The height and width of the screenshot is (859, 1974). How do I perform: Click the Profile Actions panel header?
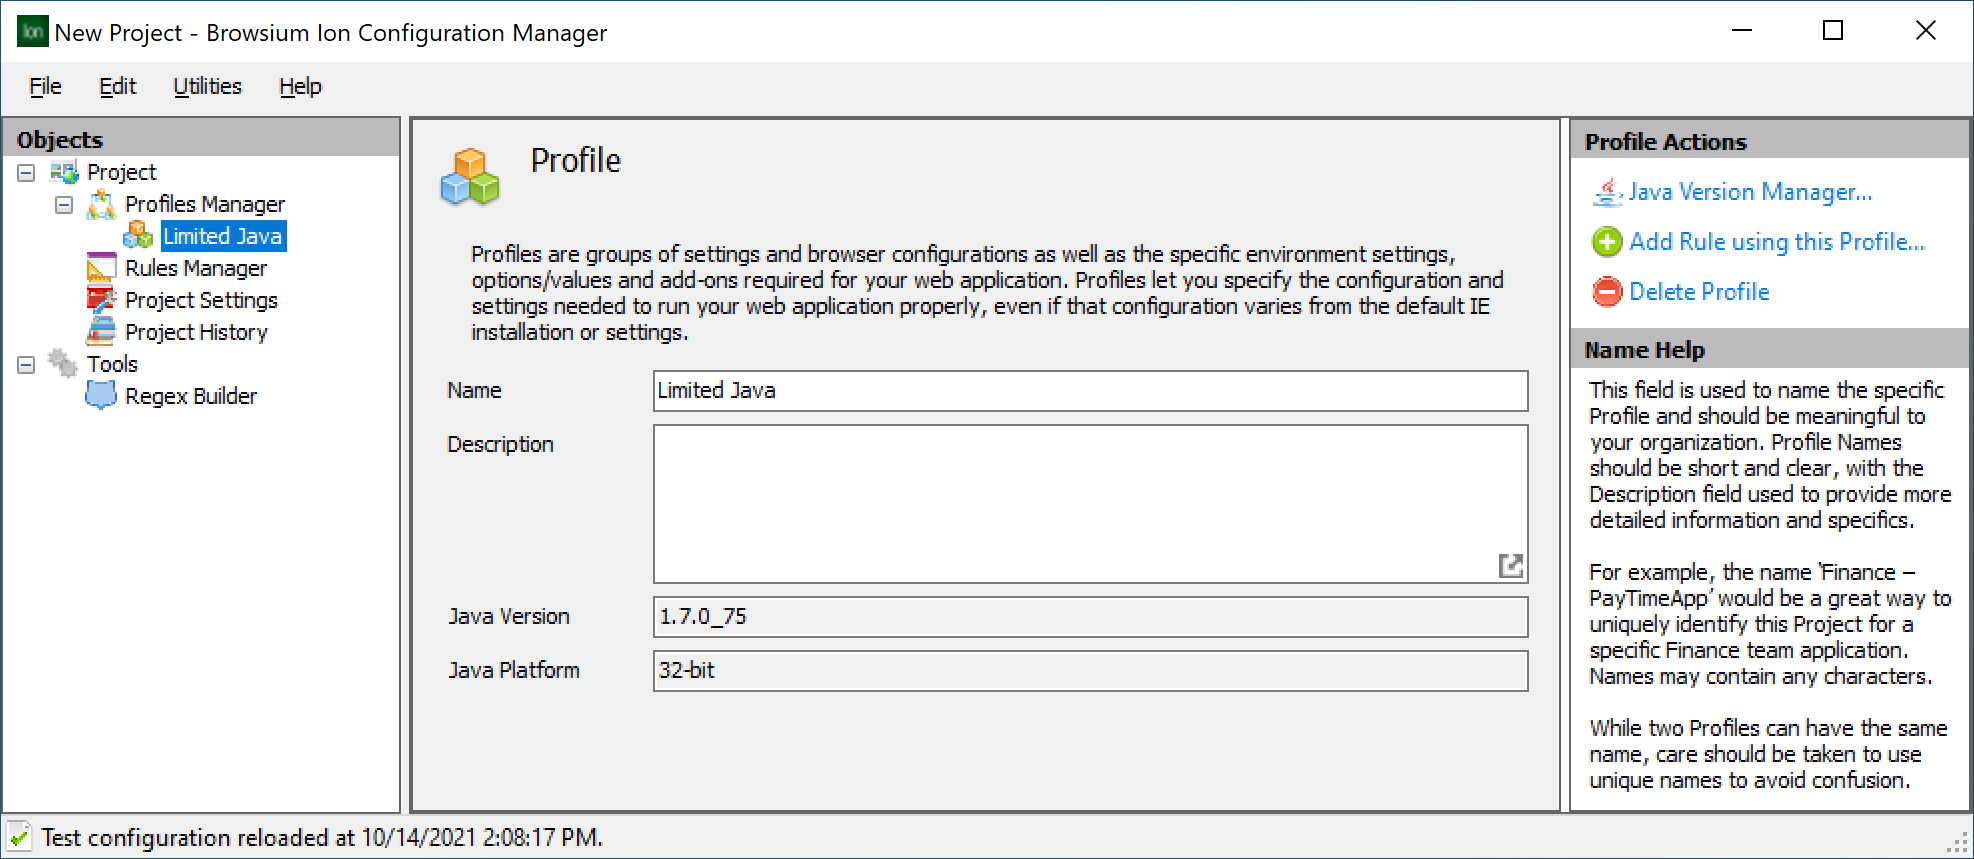[x=1769, y=141]
